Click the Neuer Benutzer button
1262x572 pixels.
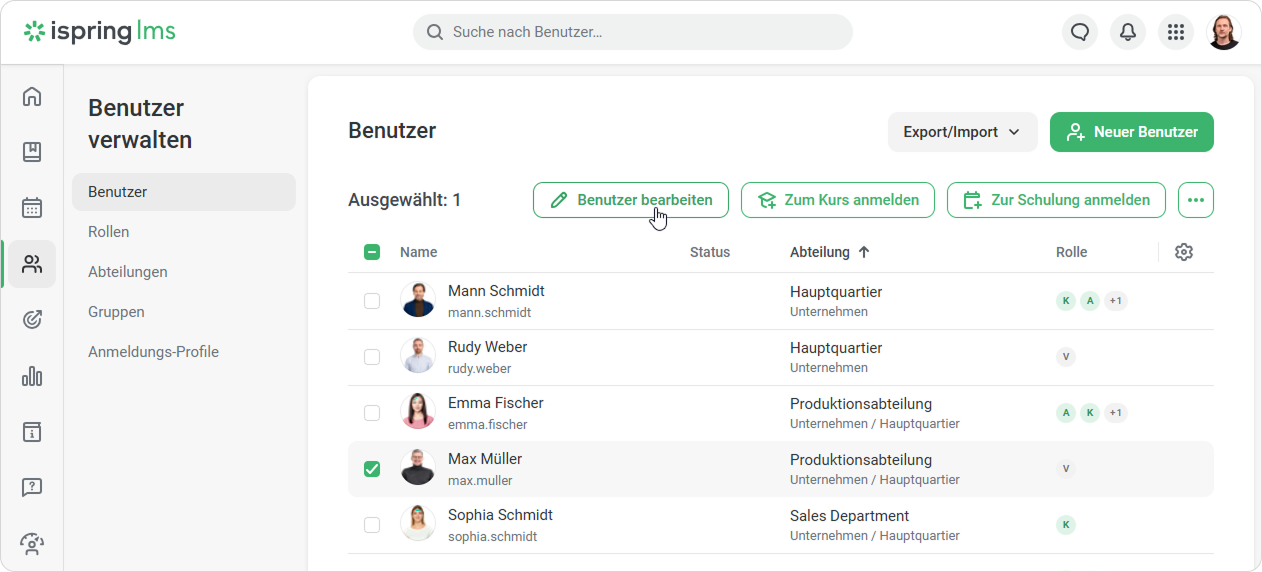tap(1131, 132)
